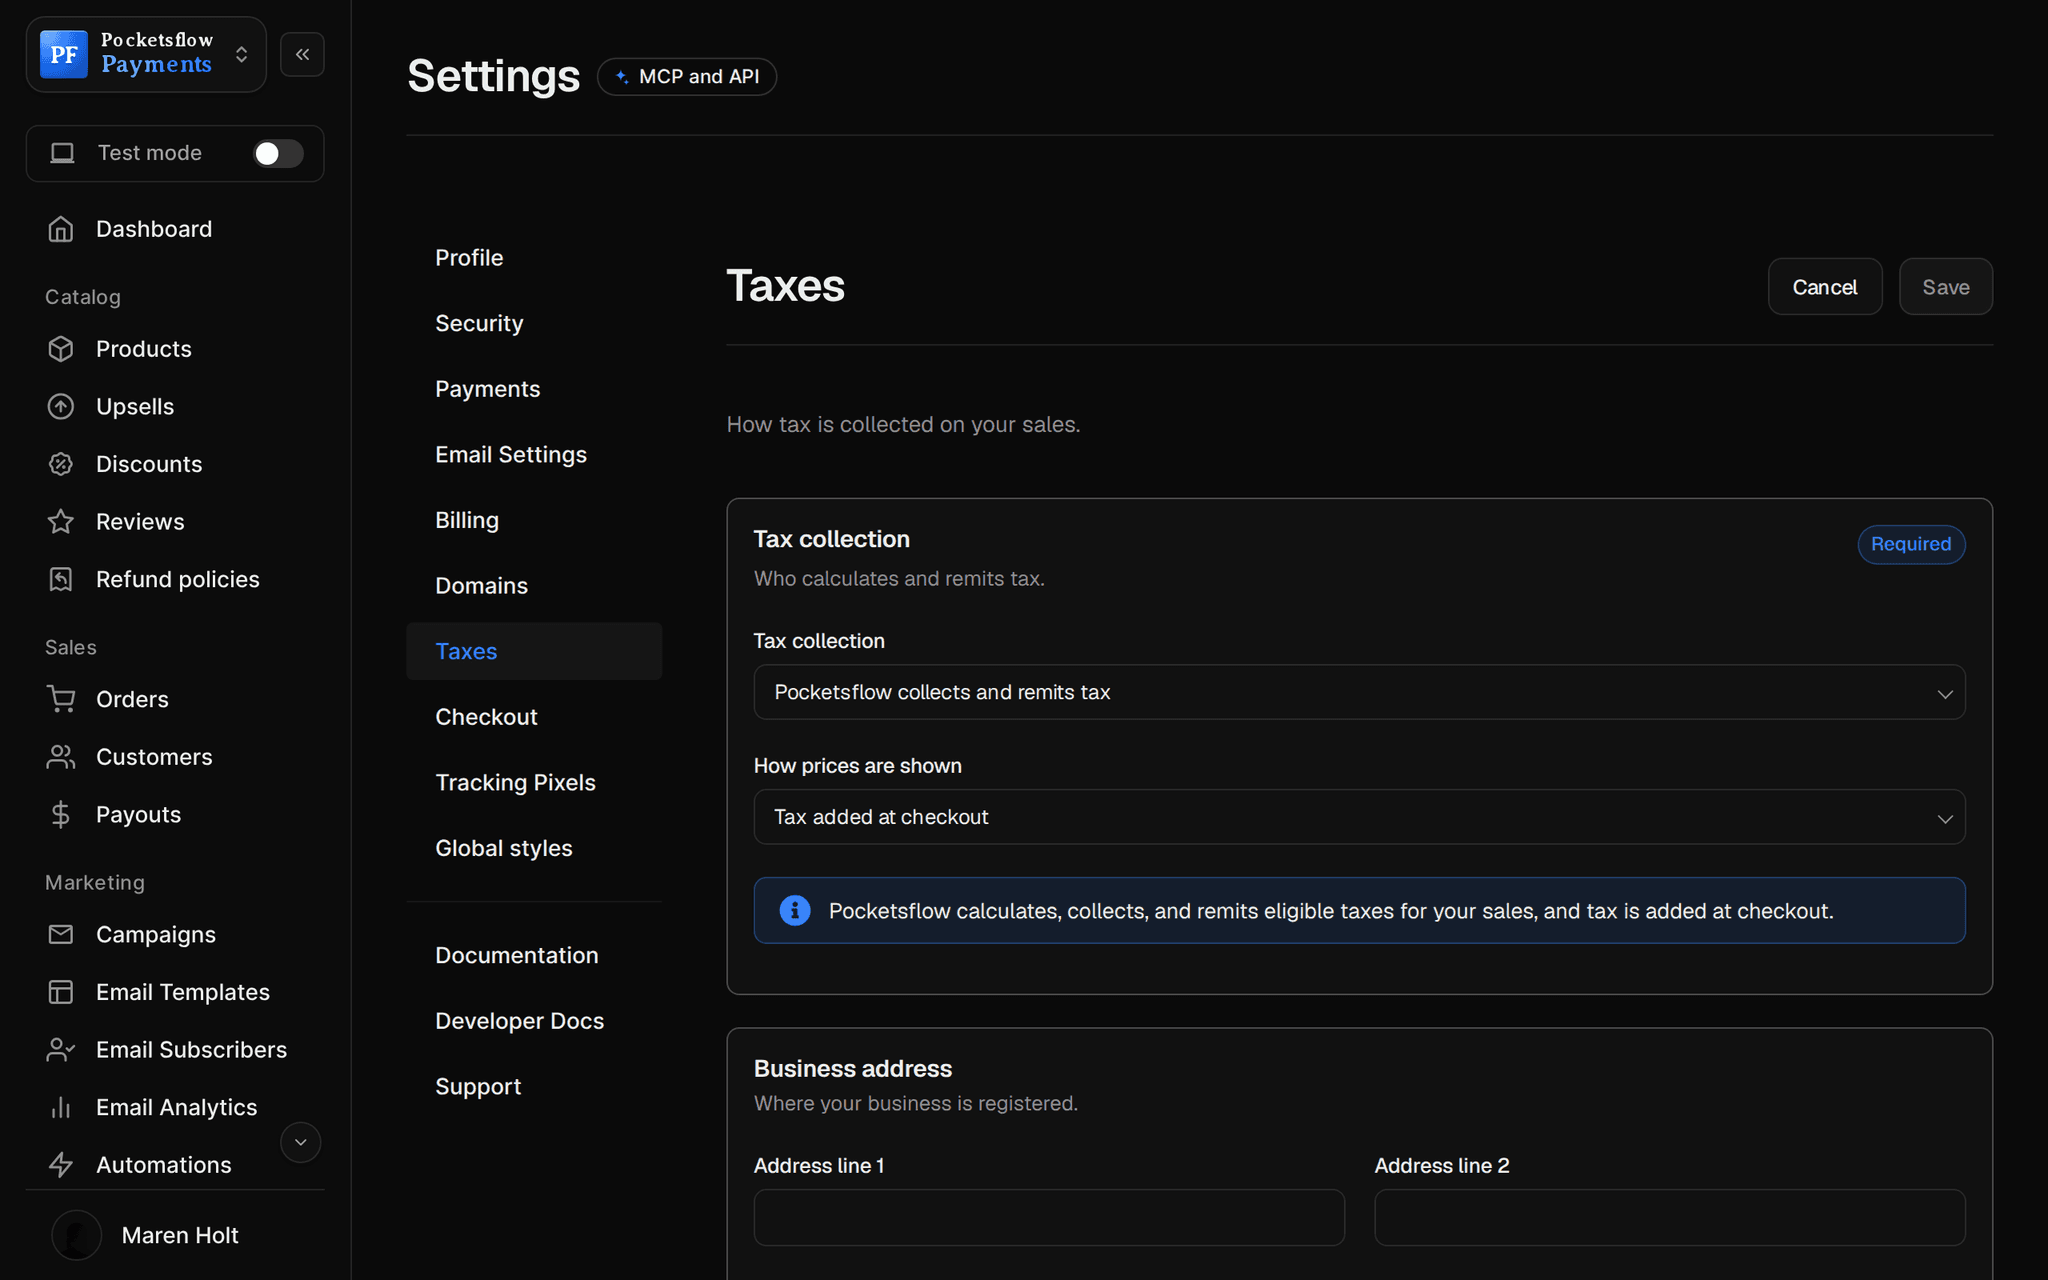
Task: Open the Support link
Action: (x=534, y=1086)
